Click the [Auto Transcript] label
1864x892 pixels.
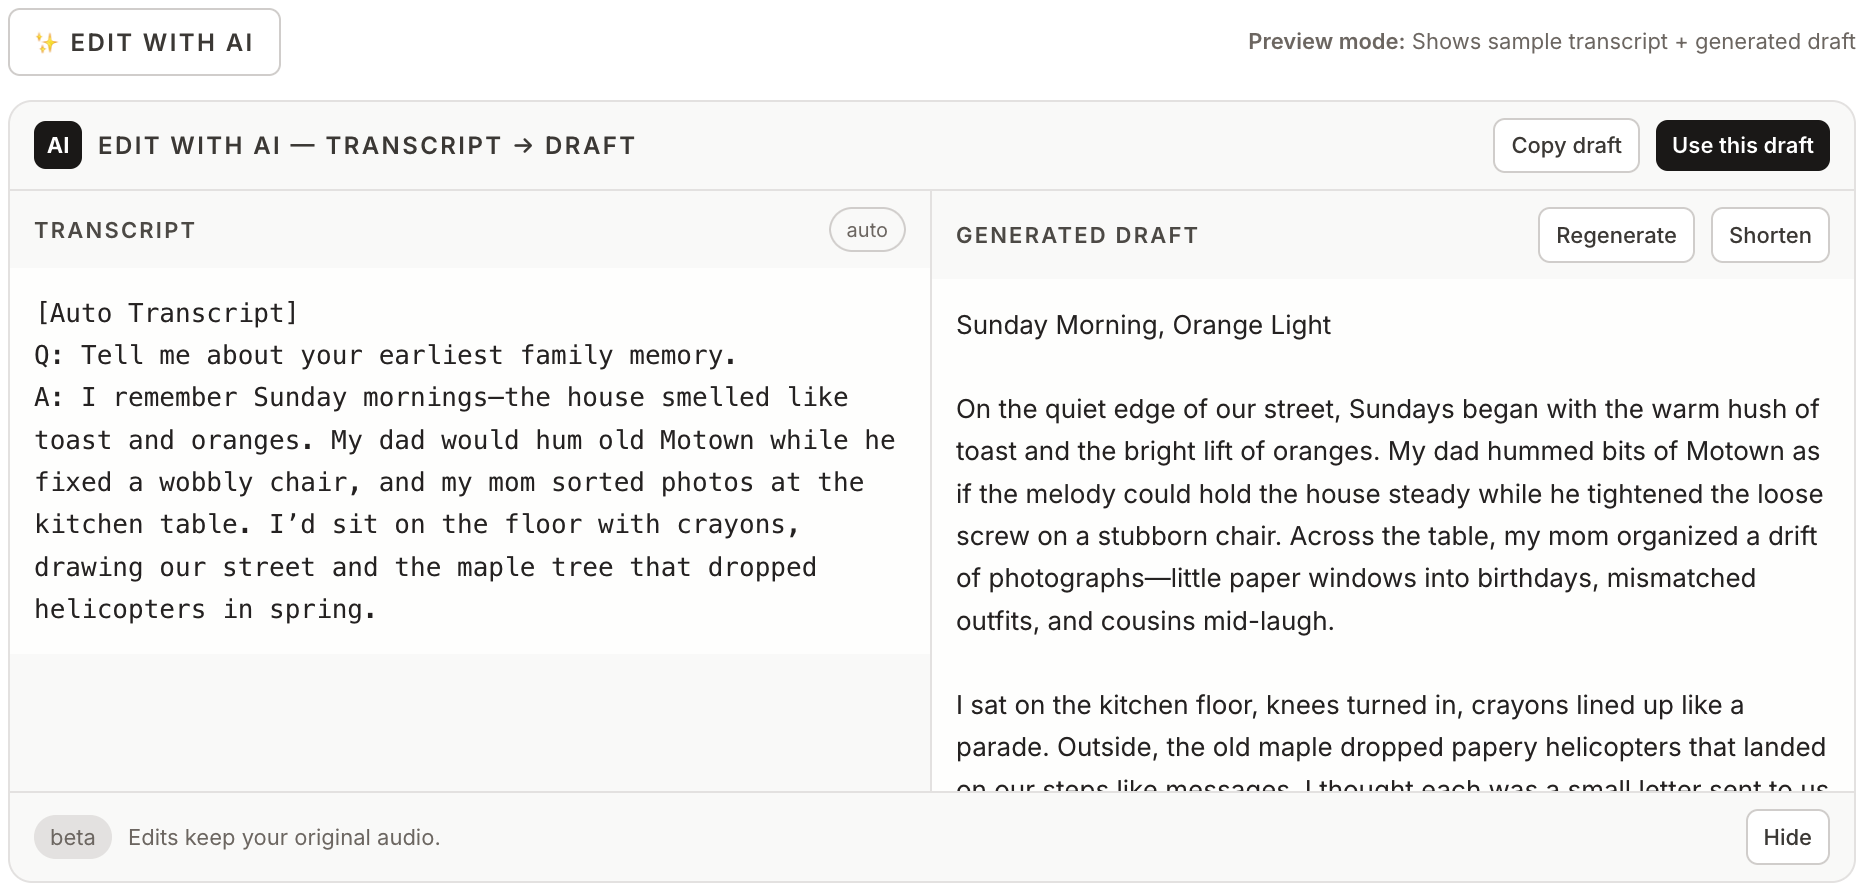coord(166,312)
